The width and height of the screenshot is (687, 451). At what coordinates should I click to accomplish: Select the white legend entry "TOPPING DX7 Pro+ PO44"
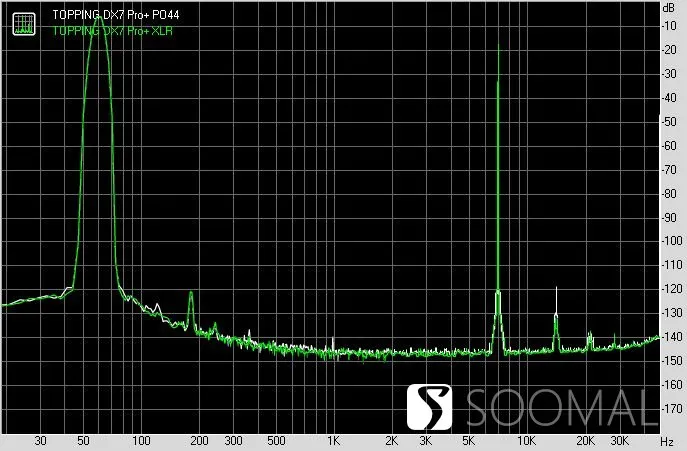(x=116, y=15)
